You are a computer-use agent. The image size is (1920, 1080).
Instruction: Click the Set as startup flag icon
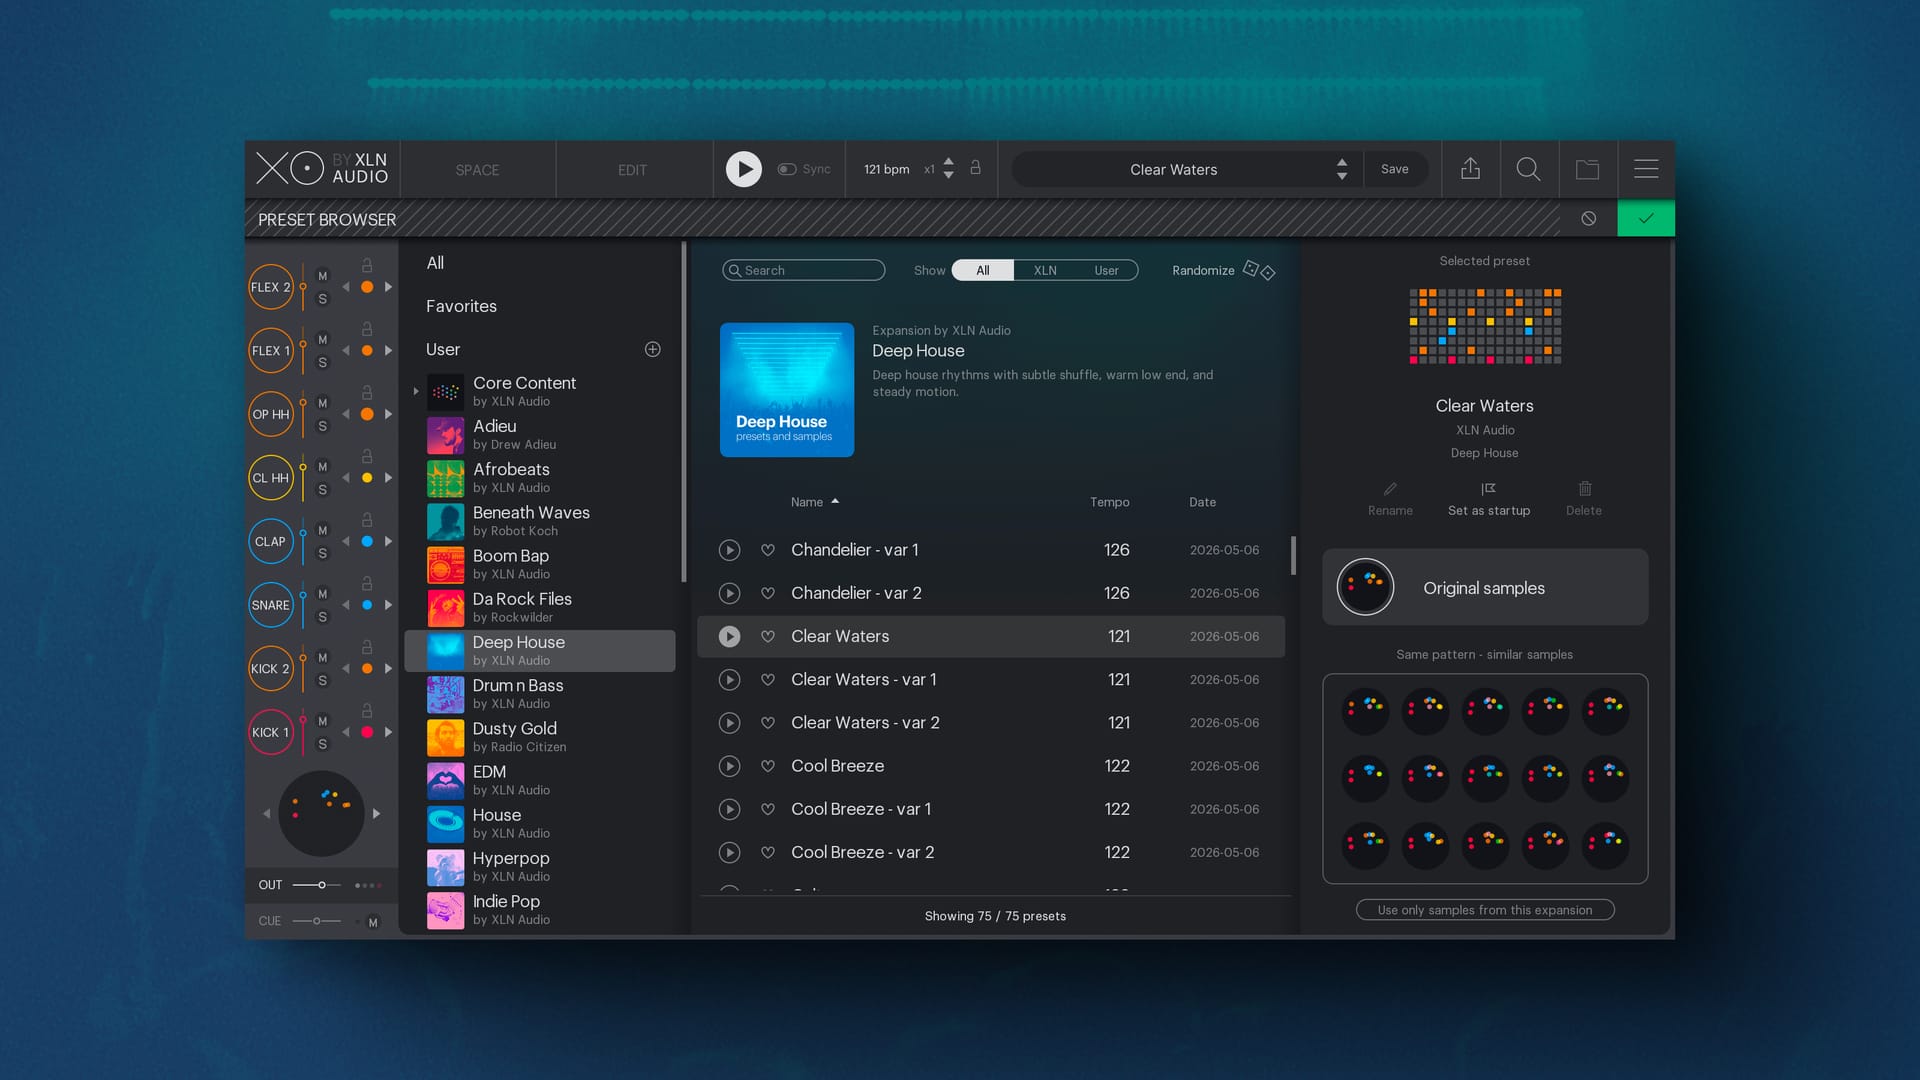[x=1488, y=489]
